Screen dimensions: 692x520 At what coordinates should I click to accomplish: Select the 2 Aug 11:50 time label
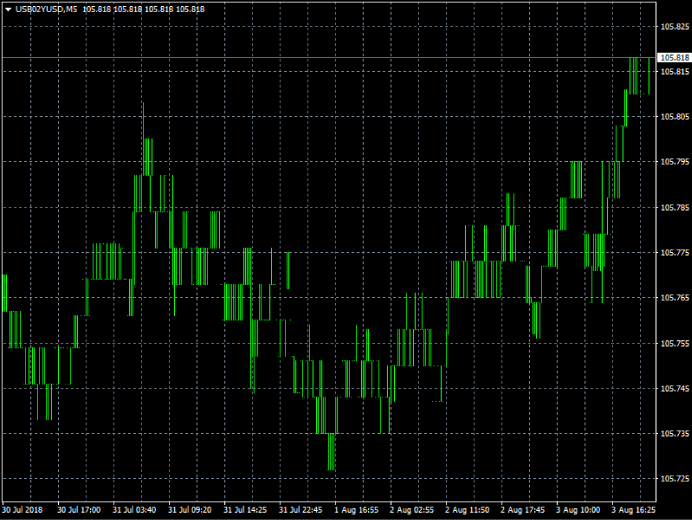[467, 509]
